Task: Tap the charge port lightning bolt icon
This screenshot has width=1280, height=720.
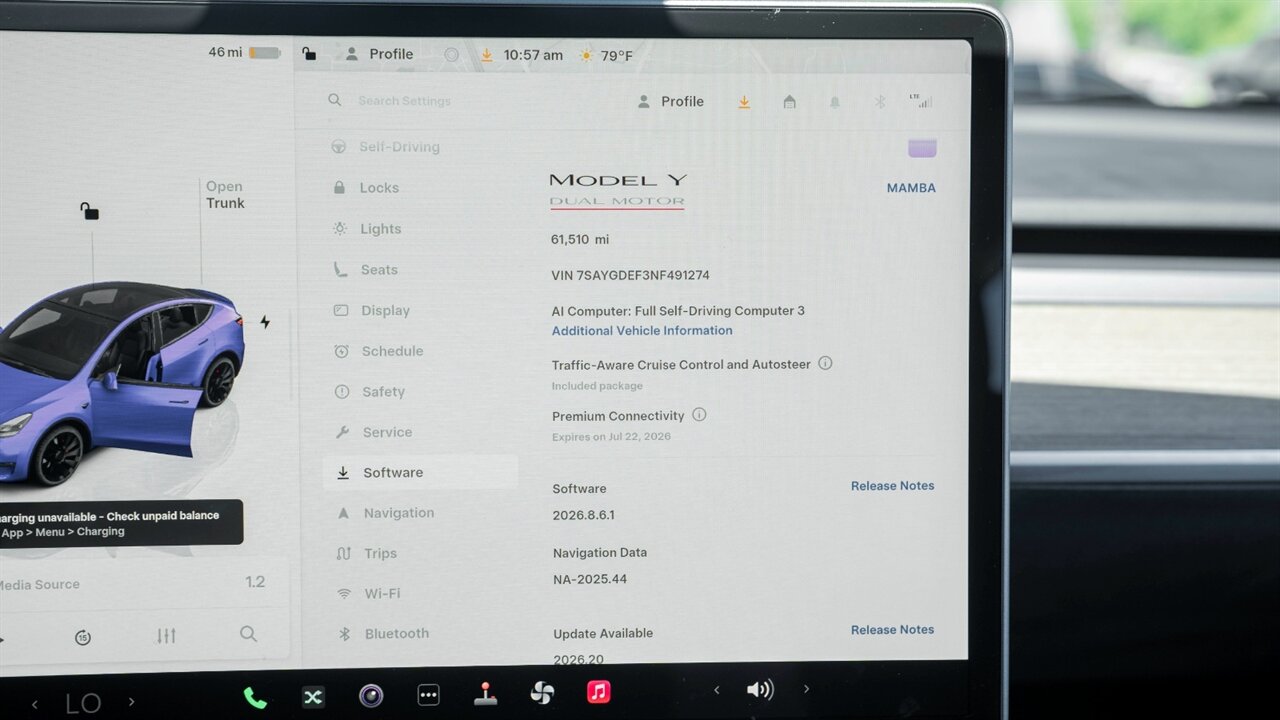Action: coord(265,322)
